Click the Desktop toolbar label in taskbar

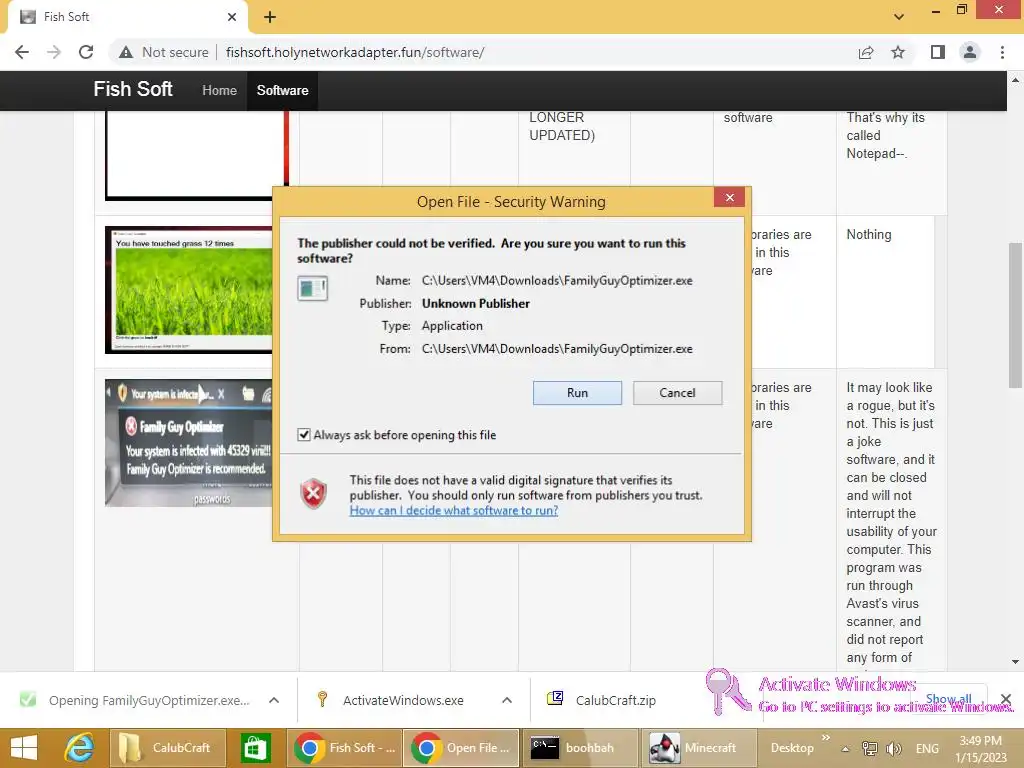point(792,748)
